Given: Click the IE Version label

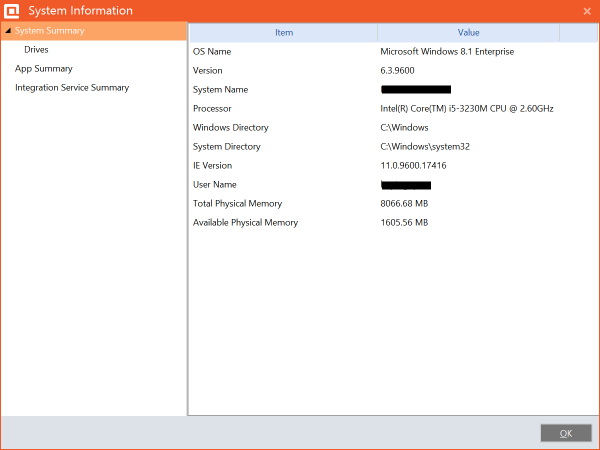Looking at the screenshot, I should pos(212,166).
